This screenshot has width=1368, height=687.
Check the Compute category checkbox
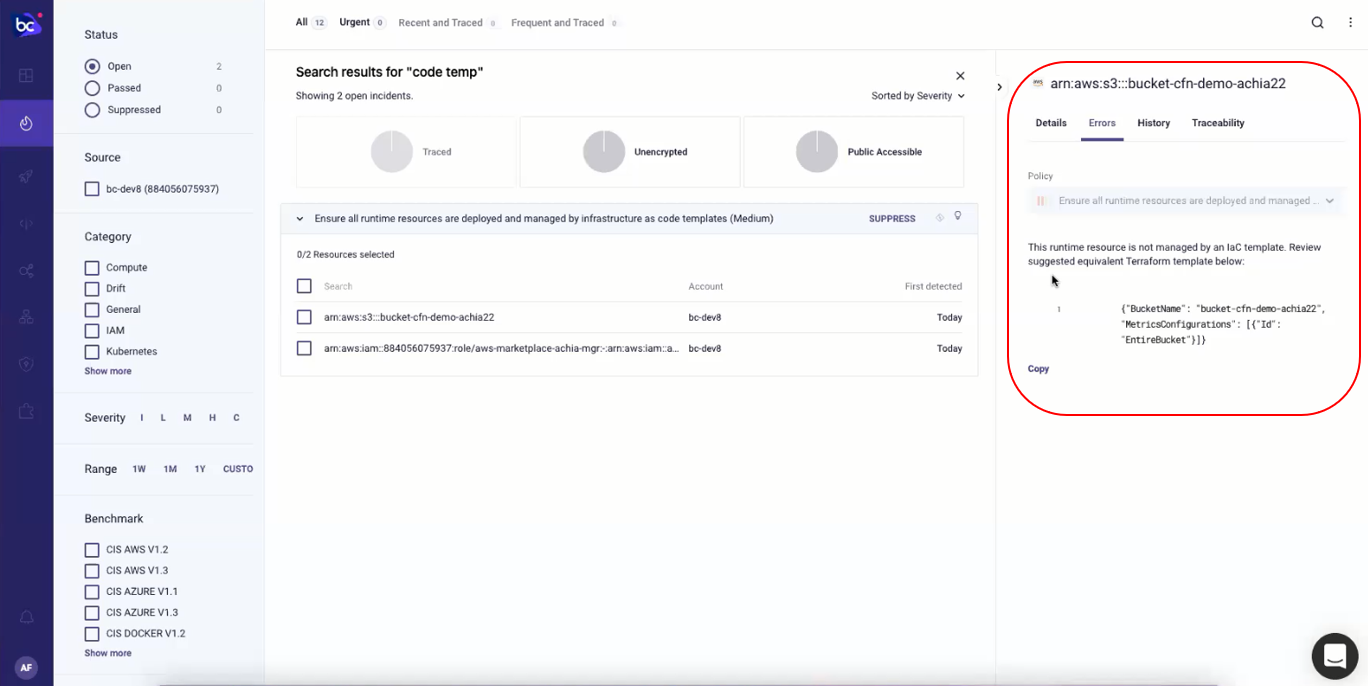coord(92,268)
